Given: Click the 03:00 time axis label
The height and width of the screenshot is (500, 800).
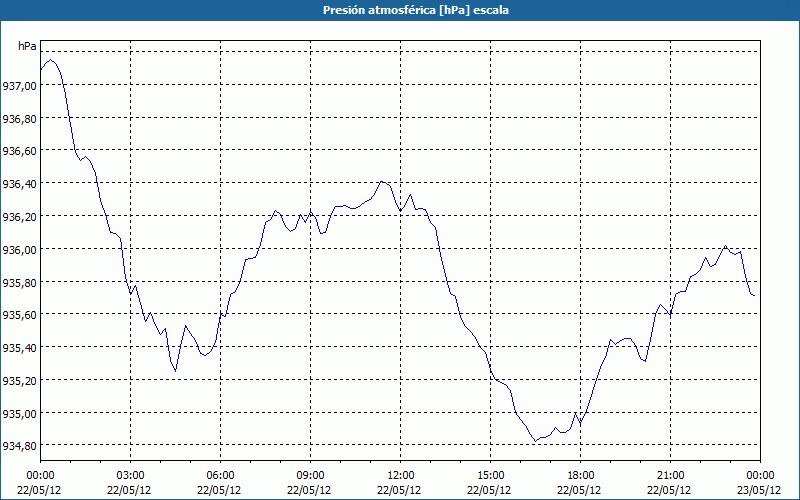Looking at the screenshot, I should [x=130, y=476].
